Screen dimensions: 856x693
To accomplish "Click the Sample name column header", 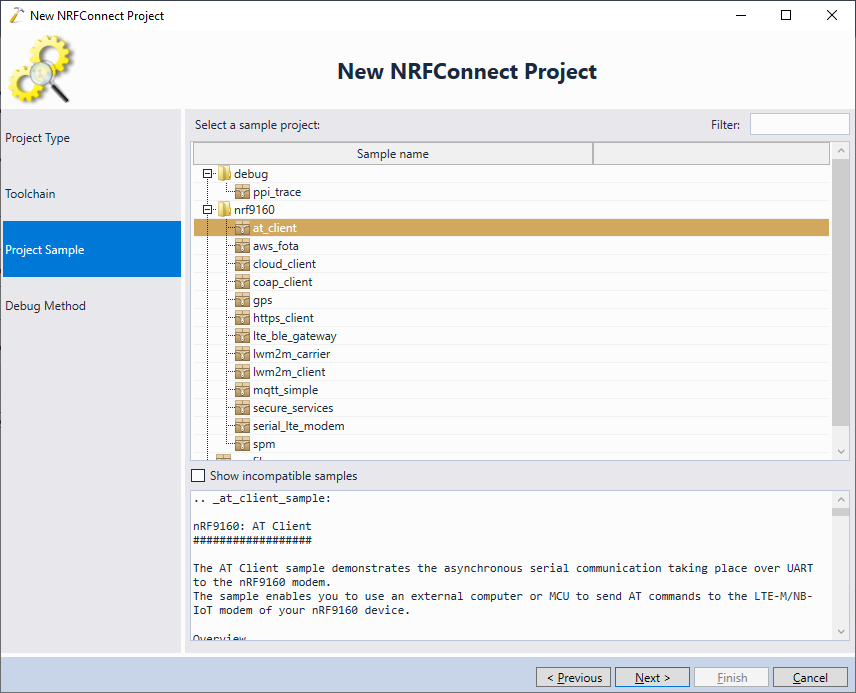I will [x=393, y=154].
